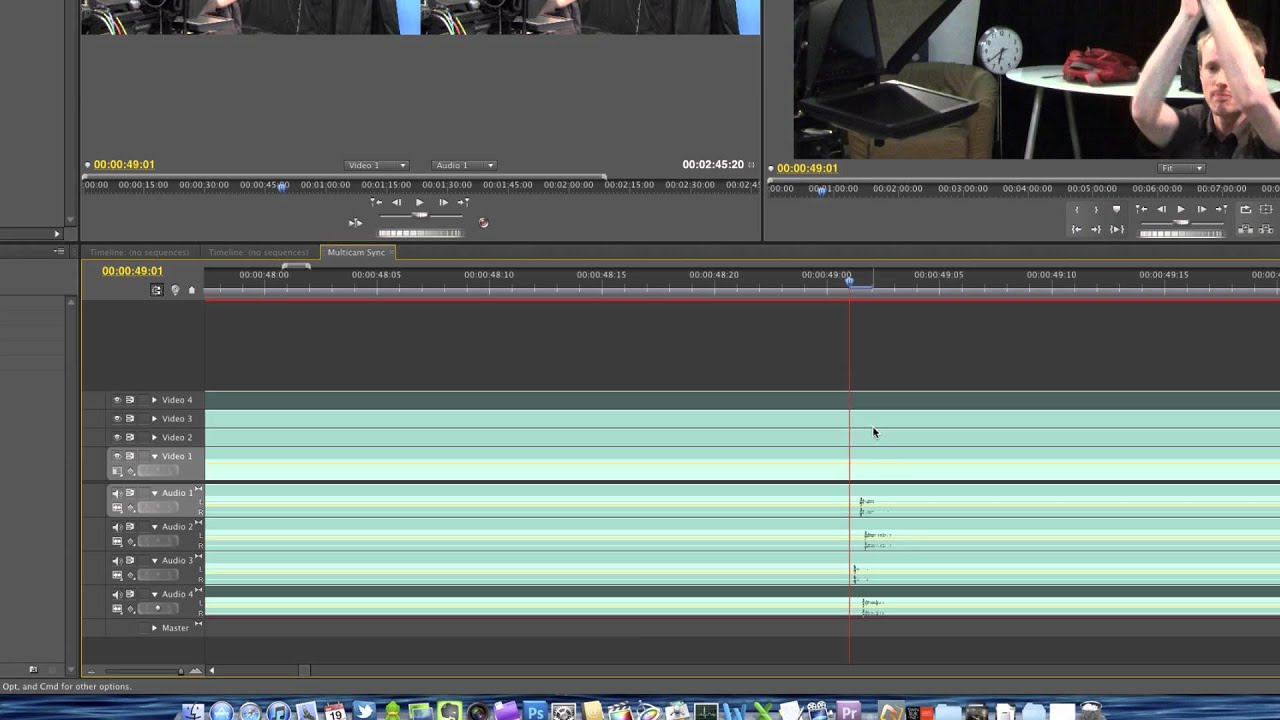Add unnumbered marker in program monitor
The height and width of the screenshot is (720, 1280).
[x=1116, y=209]
